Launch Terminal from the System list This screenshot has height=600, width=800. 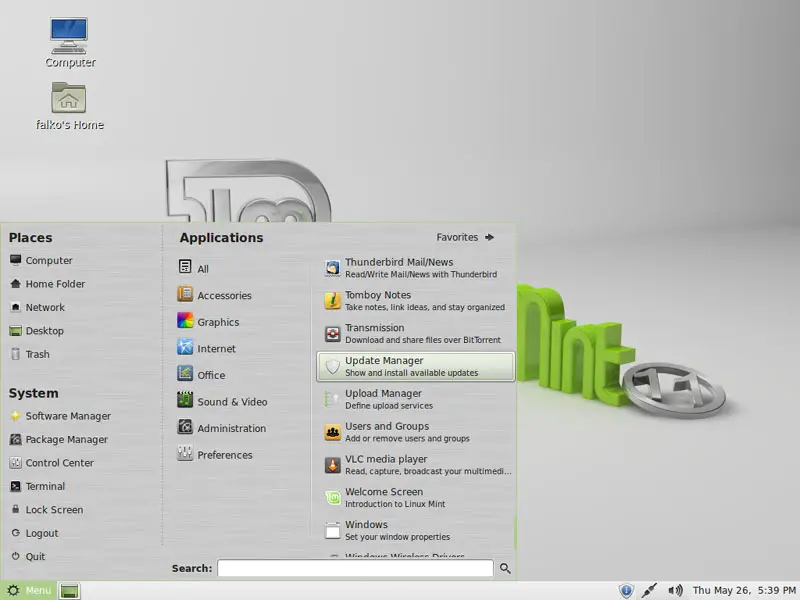tap(37, 486)
